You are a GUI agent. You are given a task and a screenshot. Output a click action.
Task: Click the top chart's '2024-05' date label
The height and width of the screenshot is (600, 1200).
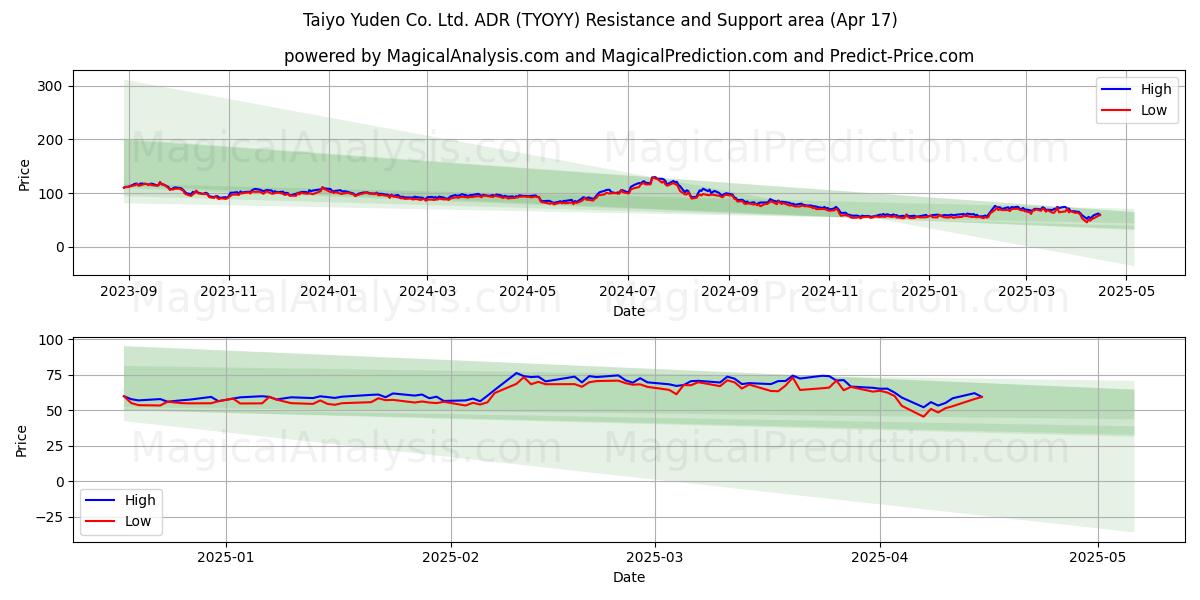[x=527, y=291]
